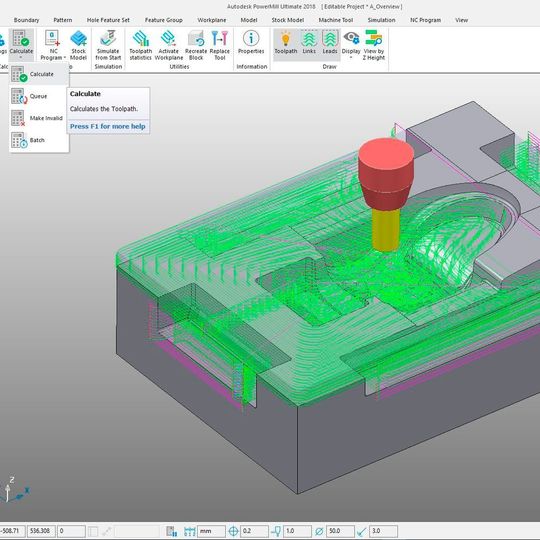Open the Simulation ribbon tab

pos(381,20)
